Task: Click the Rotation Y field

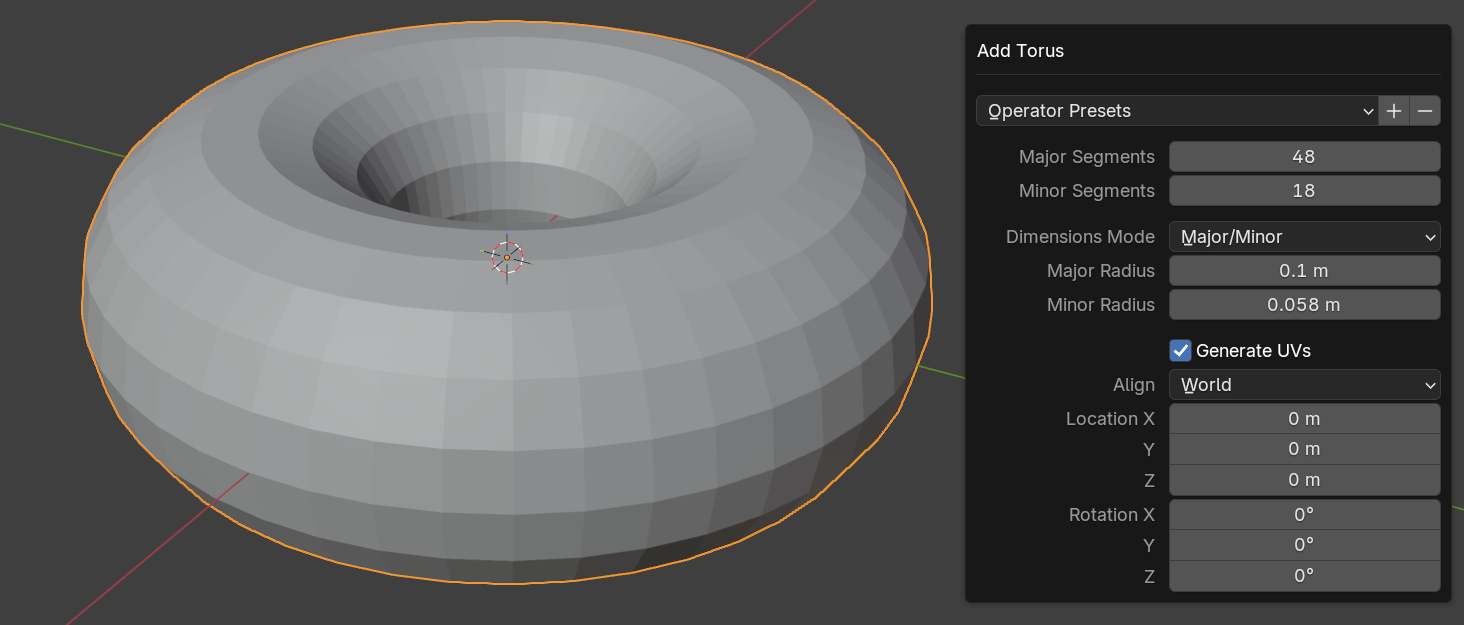Action: [x=1304, y=545]
